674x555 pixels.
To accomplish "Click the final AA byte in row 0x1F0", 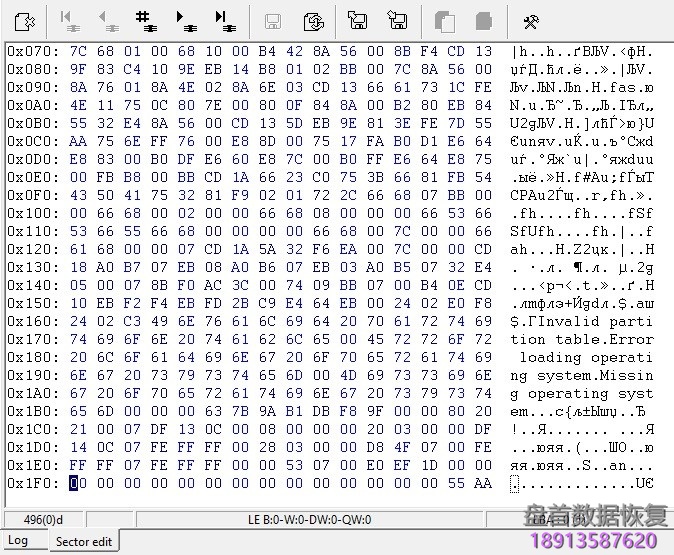I will (483, 483).
